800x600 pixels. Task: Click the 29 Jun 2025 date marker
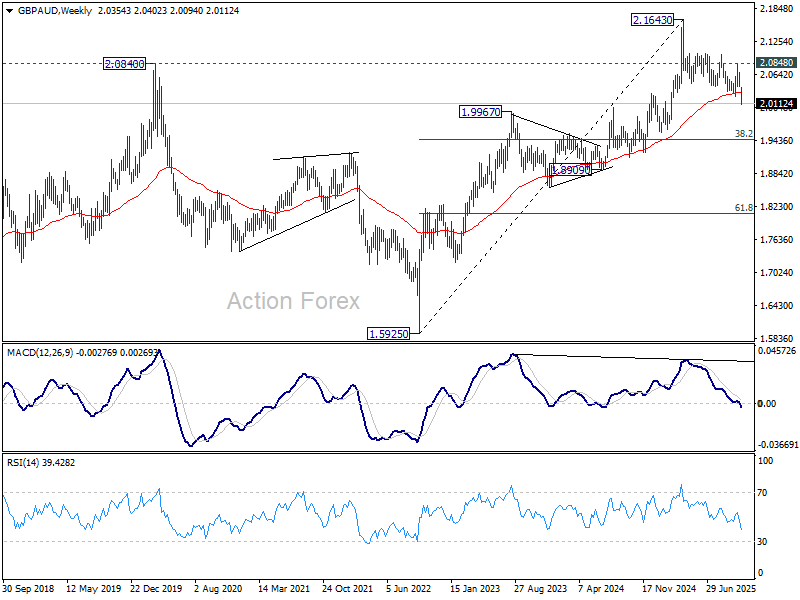[728, 588]
